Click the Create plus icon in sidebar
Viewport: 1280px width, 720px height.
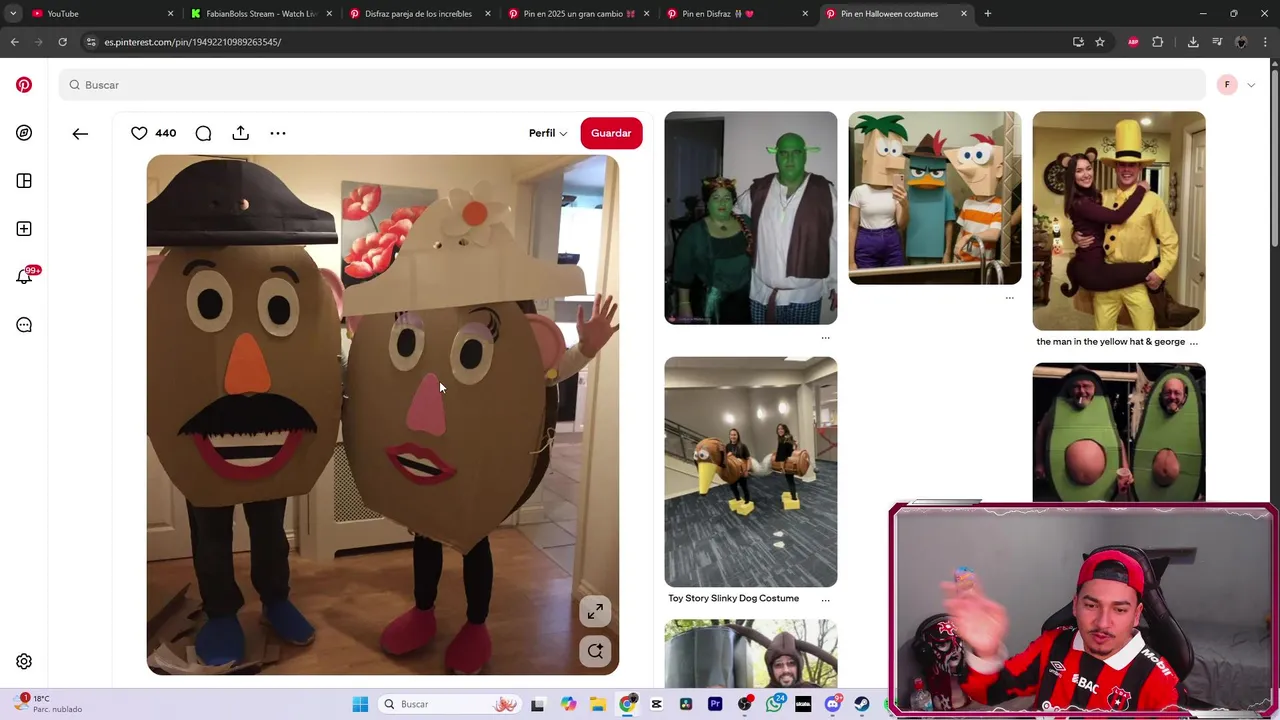tap(24, 229)
